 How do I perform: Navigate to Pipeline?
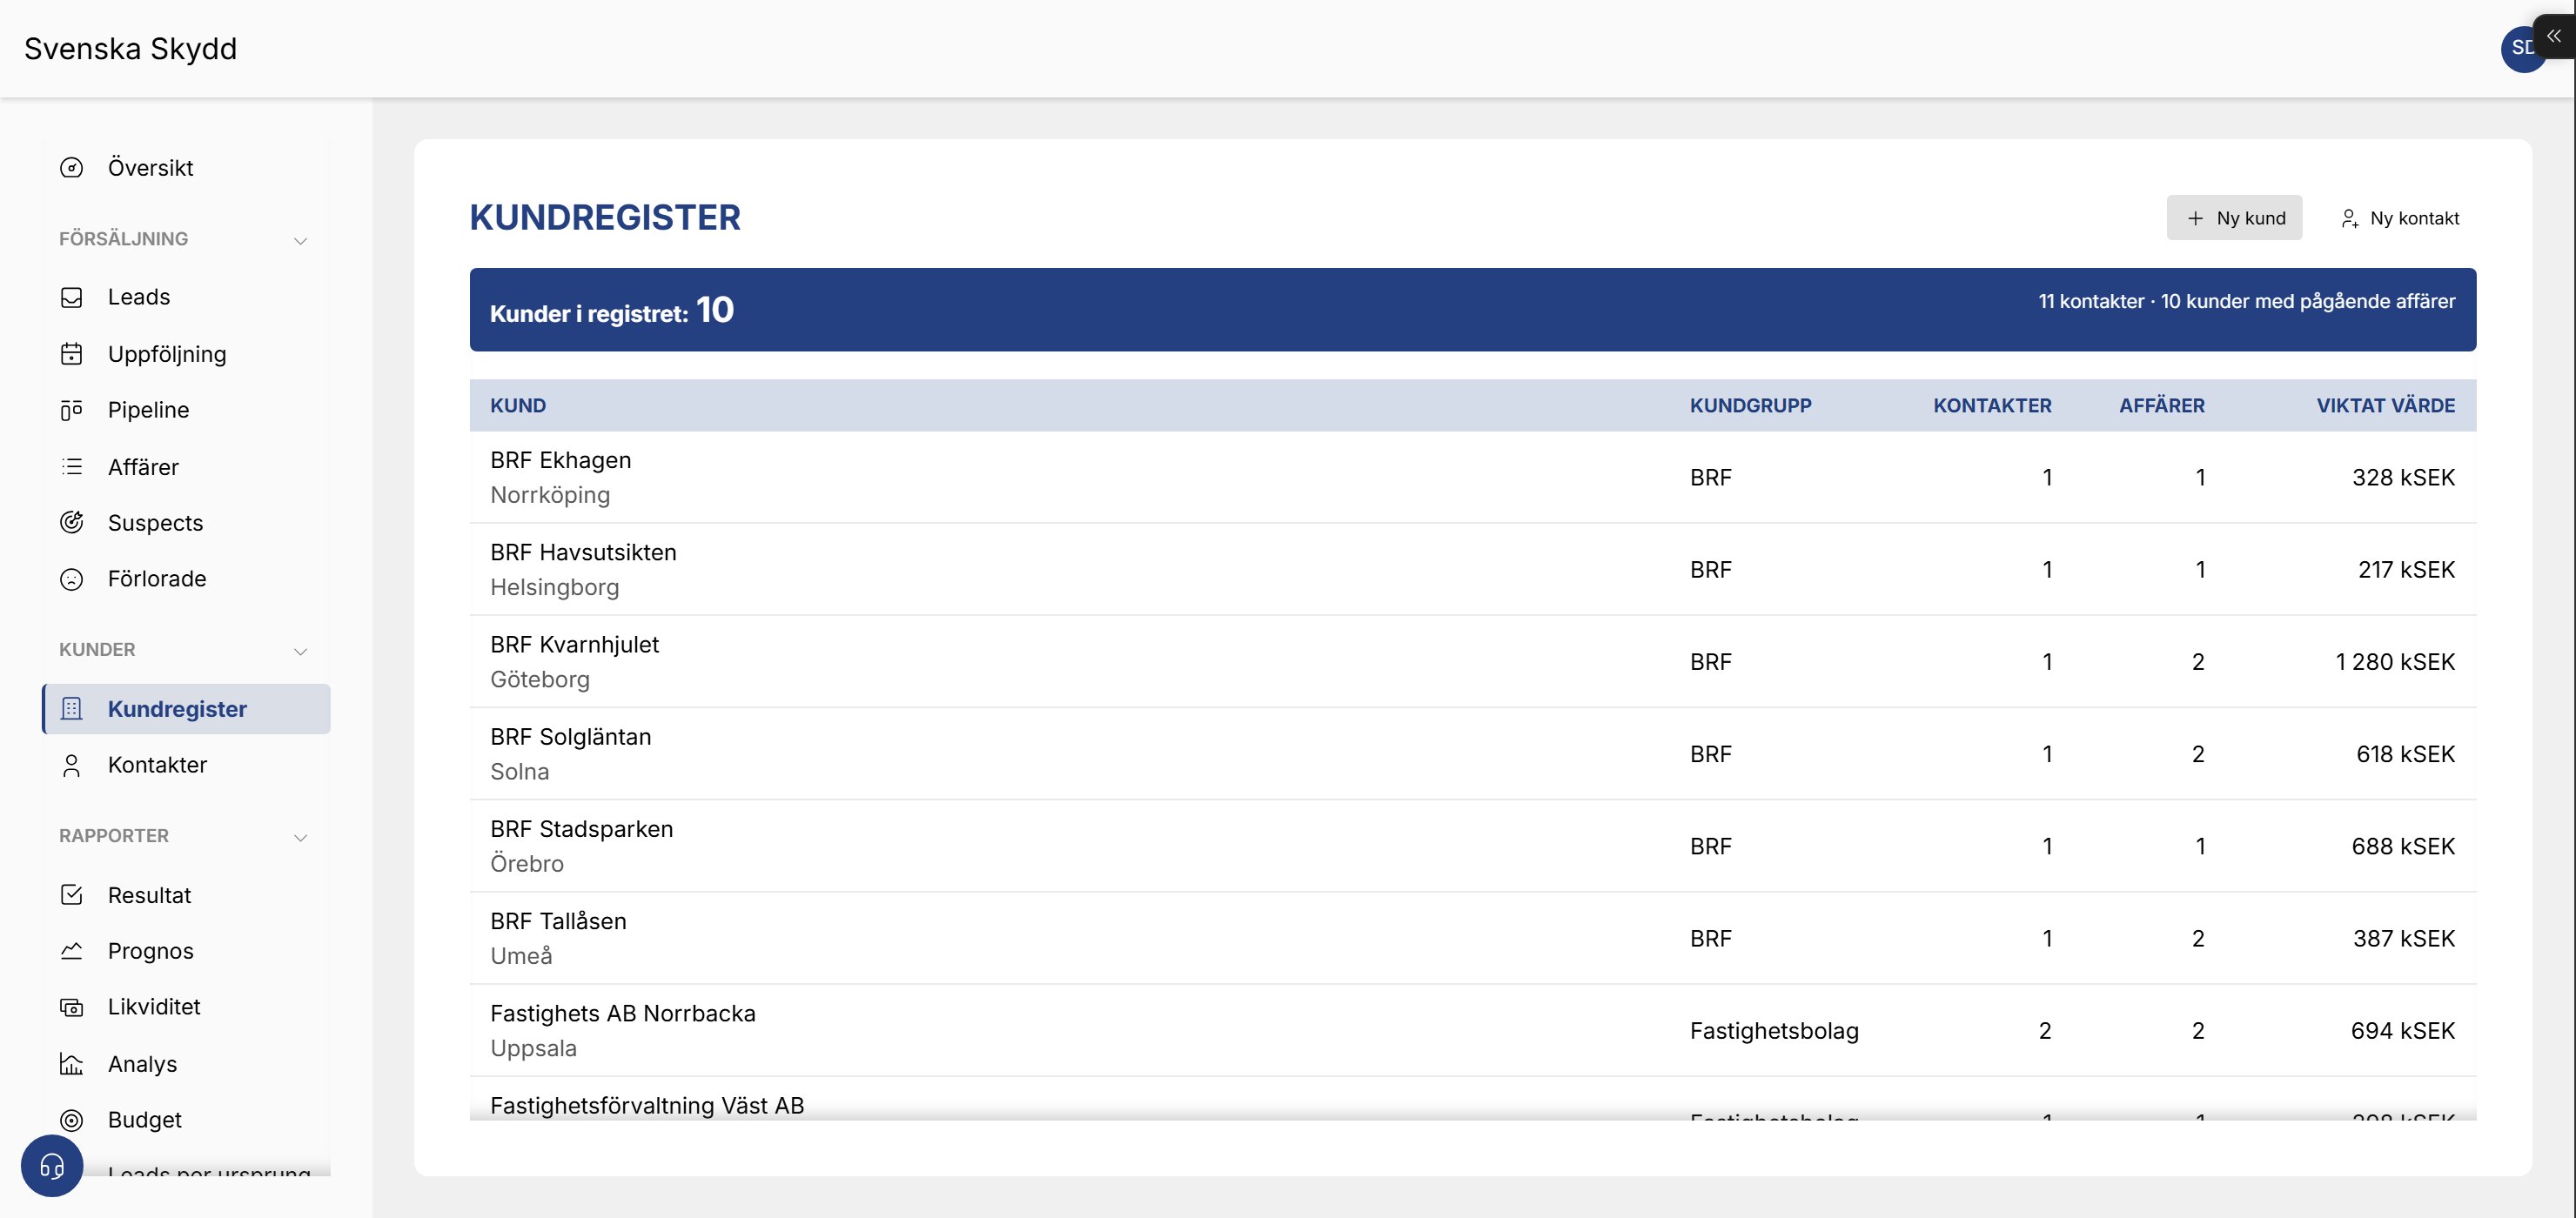point(186,410)
